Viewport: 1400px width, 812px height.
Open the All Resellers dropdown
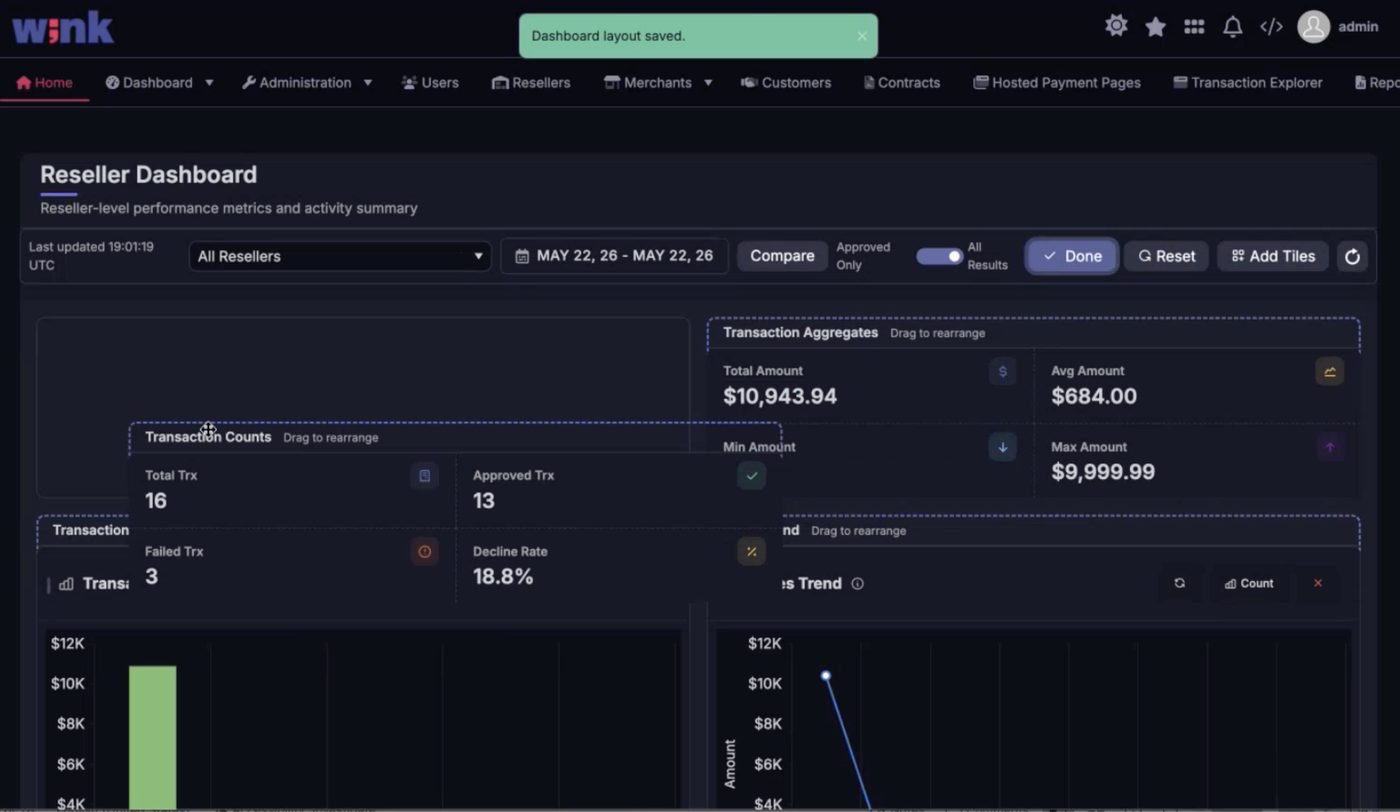(x=340, y=256)
